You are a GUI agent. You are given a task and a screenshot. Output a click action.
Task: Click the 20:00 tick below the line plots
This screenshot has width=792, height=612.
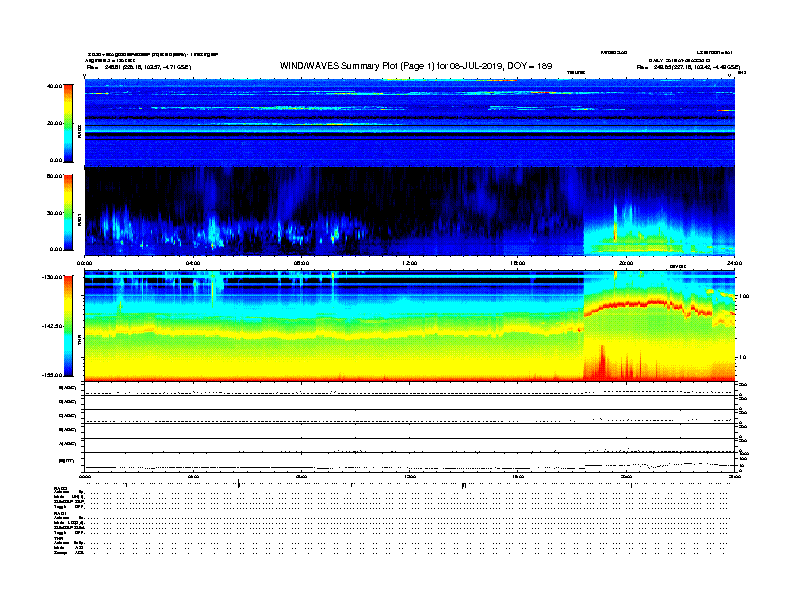(x=626, y=476)
